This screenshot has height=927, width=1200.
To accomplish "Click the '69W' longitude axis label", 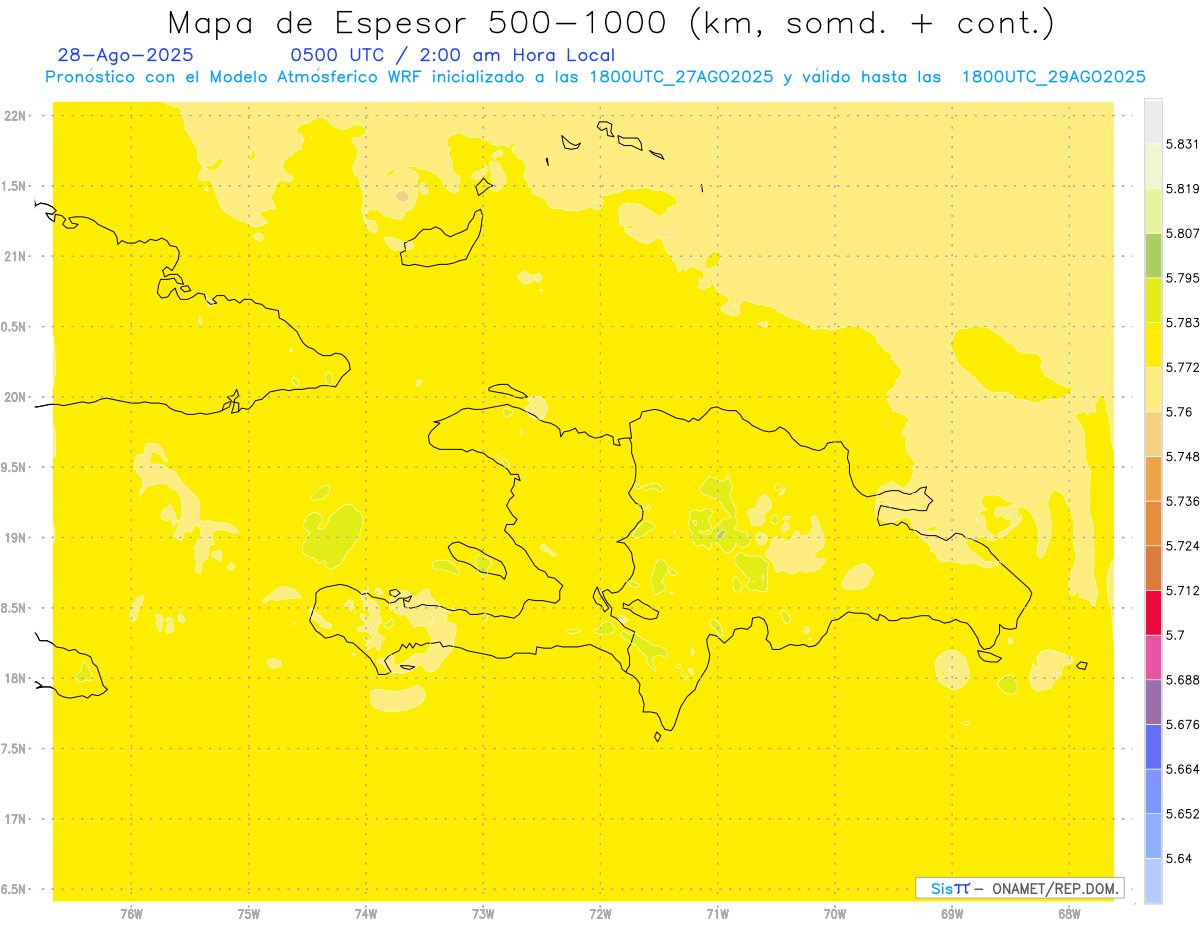I will coord(951,914).
